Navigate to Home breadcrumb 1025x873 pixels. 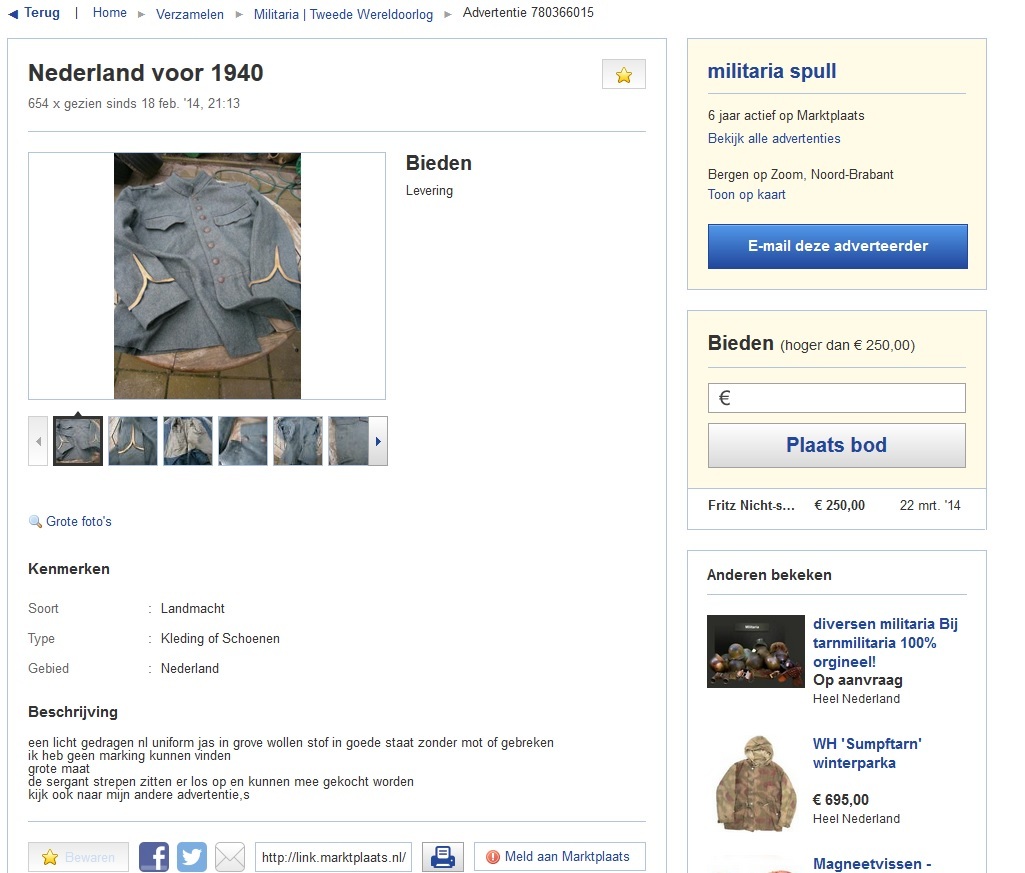pos(110,13)
